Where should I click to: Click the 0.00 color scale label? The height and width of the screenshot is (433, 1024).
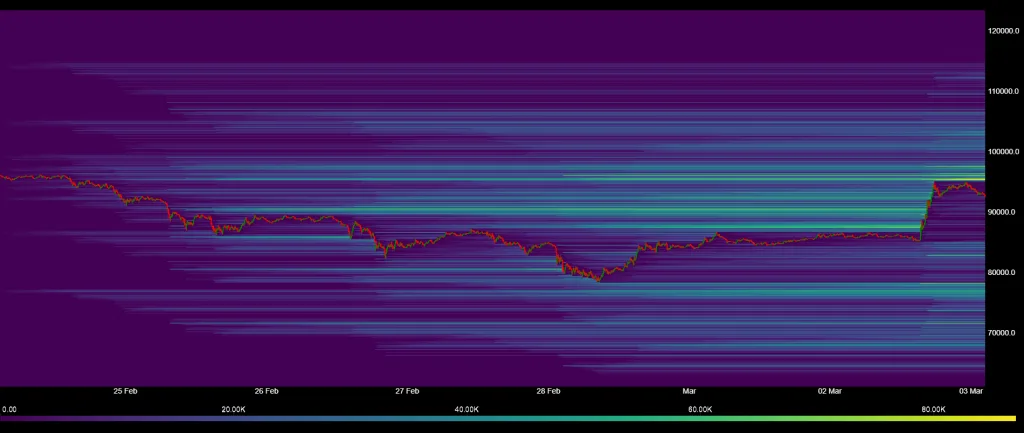pyautogui.click(x=8, y=409)
